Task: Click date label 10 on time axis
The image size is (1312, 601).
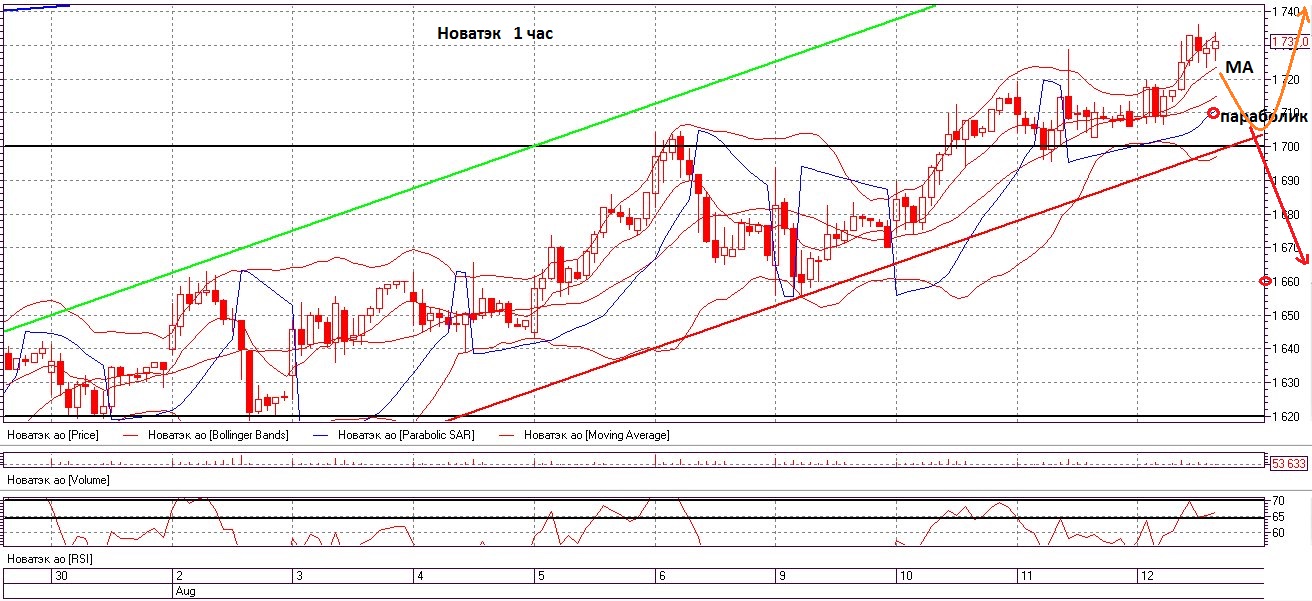Action: [905, 577]
